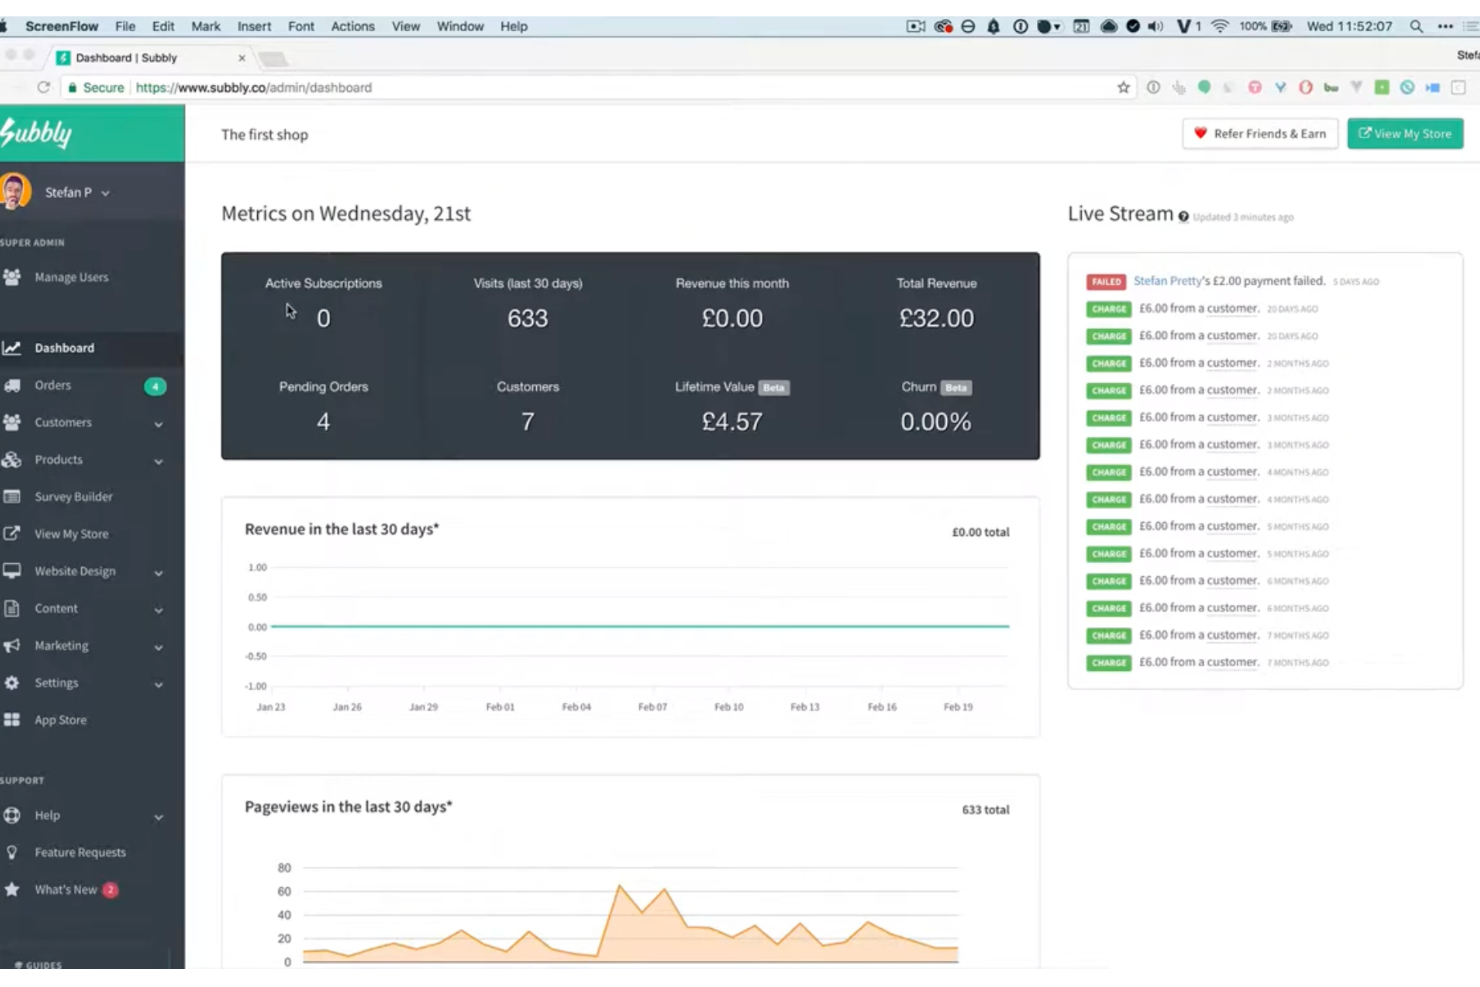Click the Survey Builder list icon
Viewport: 1480px width, 987px height.
(x=12, y=497)
